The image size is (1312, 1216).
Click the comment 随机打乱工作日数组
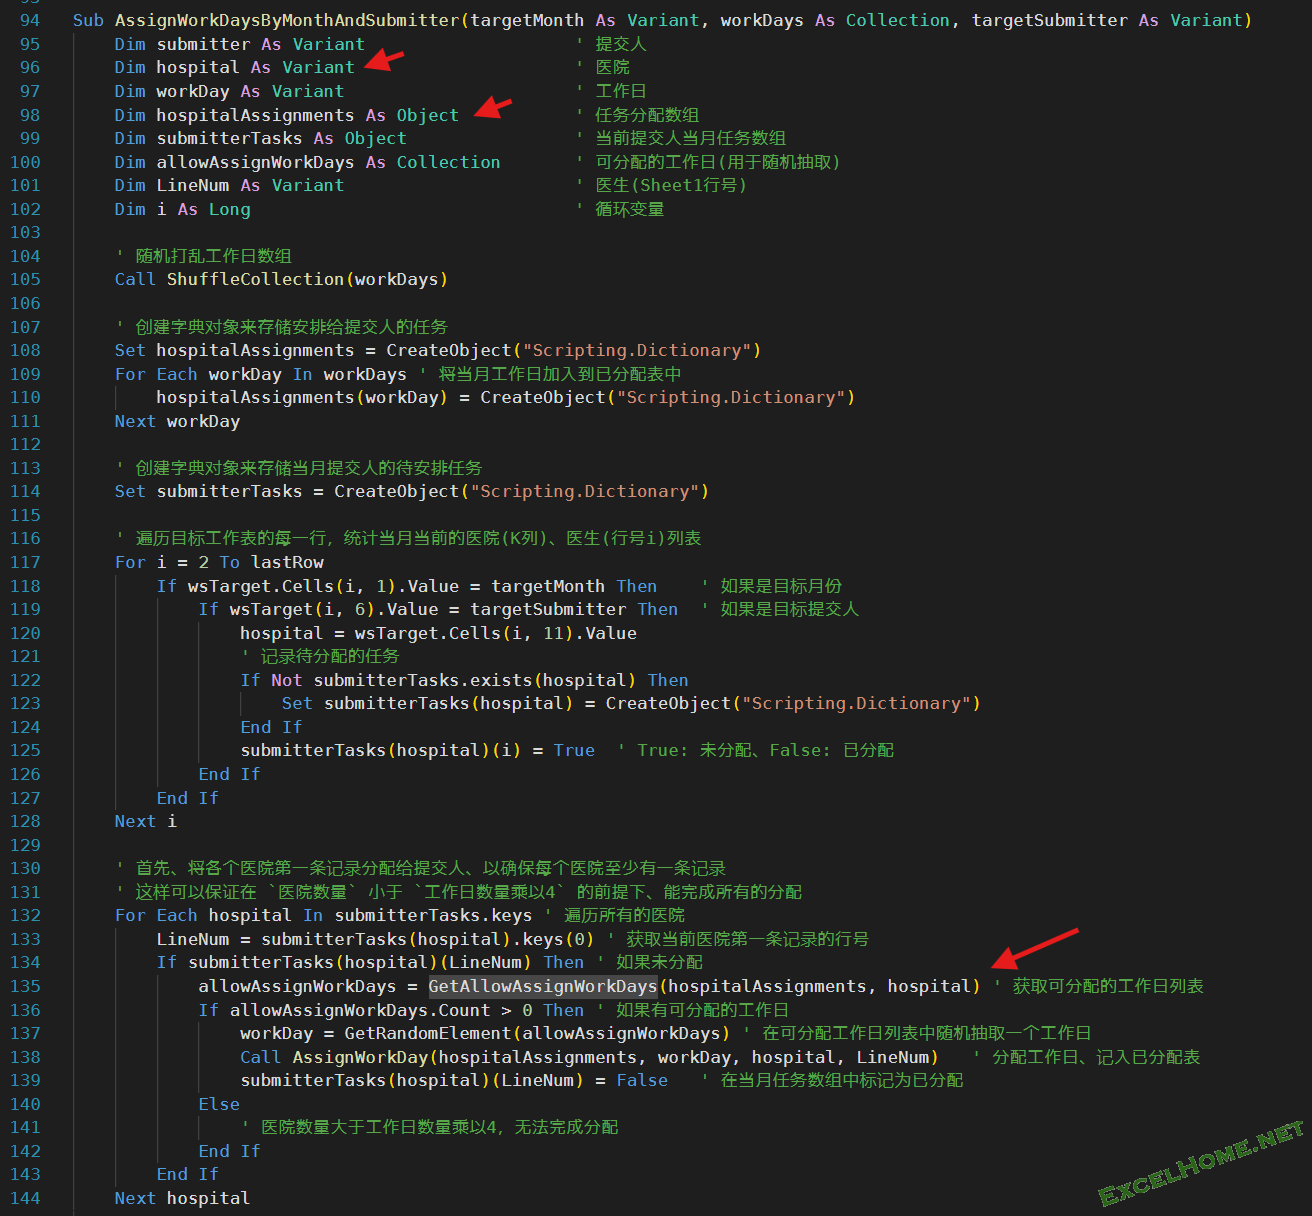tap(214, 256)
